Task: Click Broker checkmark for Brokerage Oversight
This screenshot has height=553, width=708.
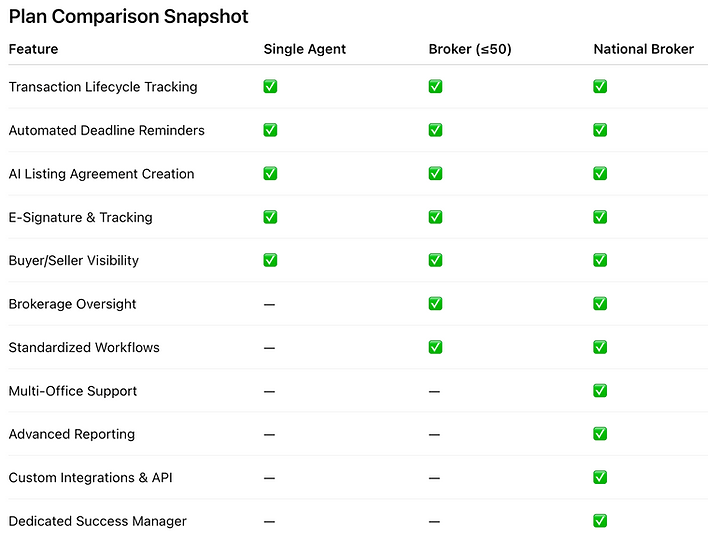Action: click(435, 304)
